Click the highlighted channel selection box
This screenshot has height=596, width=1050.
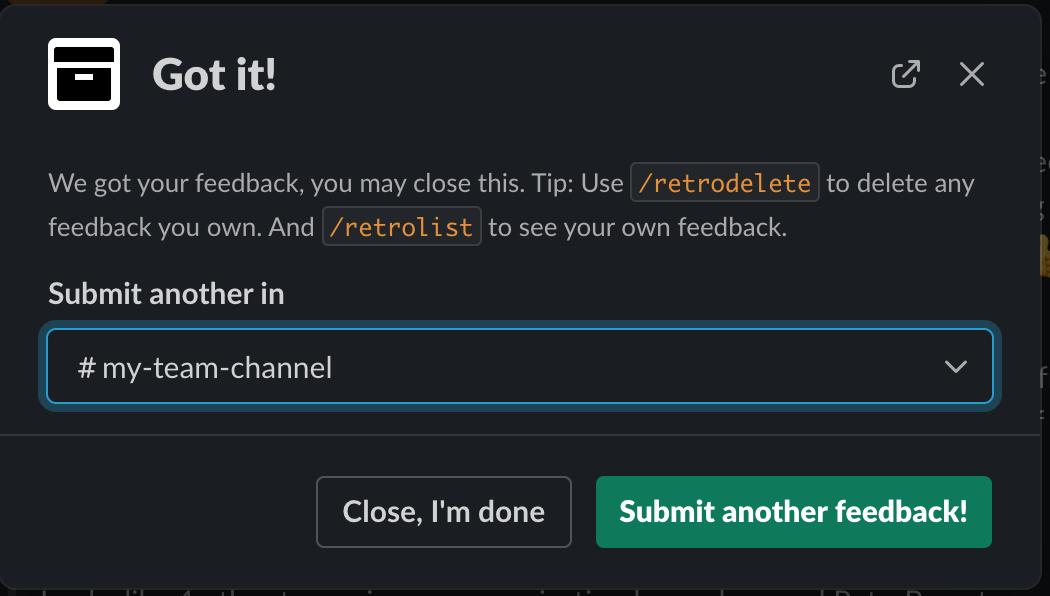(x=520, y=366)
